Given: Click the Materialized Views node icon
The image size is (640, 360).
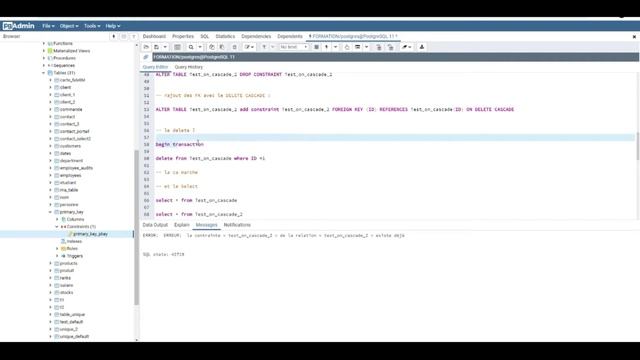Looking at the screenshot, I should pos(50,51).
